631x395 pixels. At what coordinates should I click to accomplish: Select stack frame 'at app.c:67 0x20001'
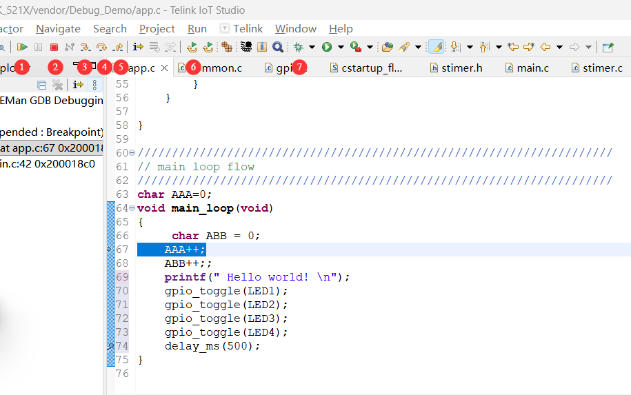click(x=52, y=148)
